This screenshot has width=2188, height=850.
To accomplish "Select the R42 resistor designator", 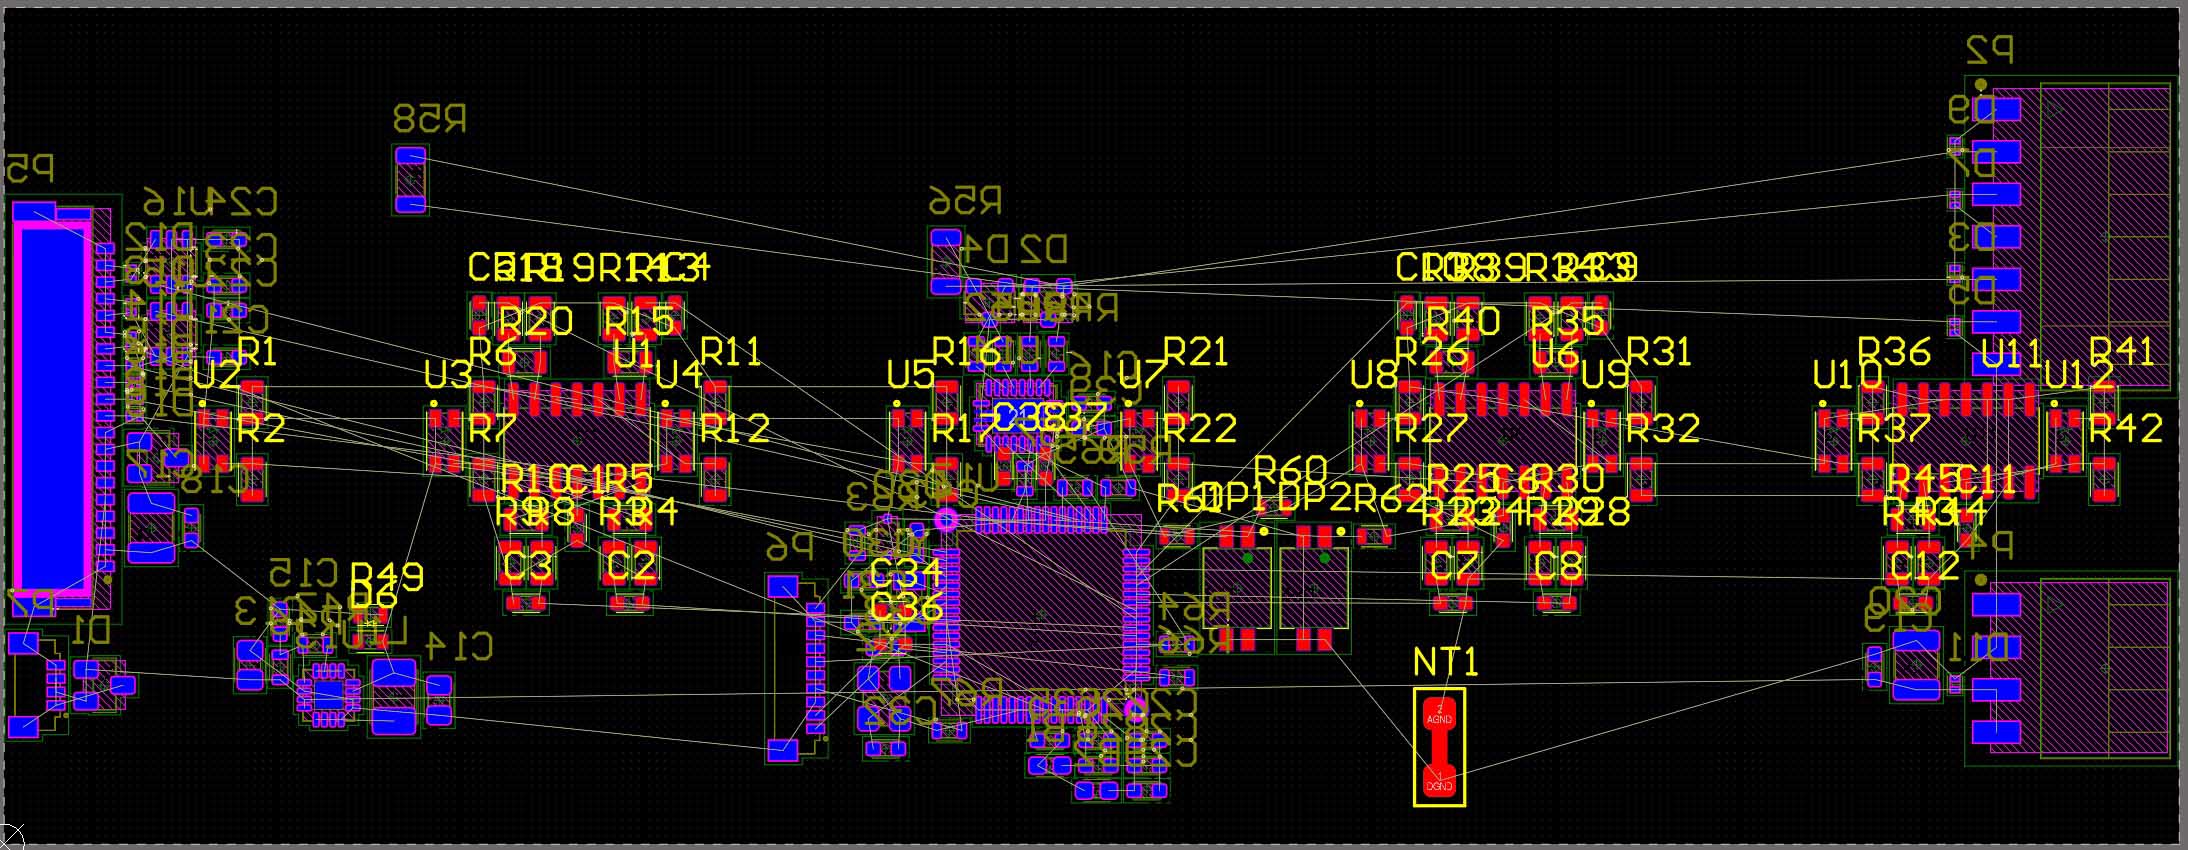I will (2125, 429).
